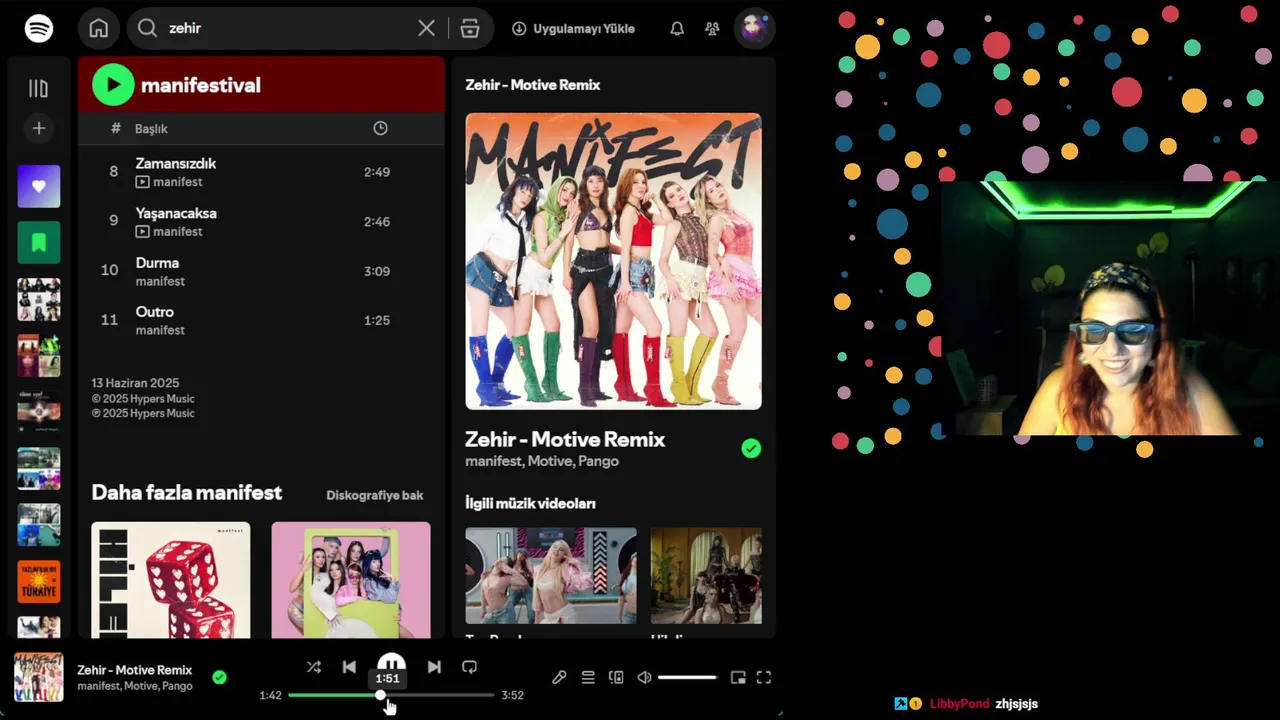1280x720 pixels.
Task: Select track 9 Yaşanacaksa
Action: point(261,221)
